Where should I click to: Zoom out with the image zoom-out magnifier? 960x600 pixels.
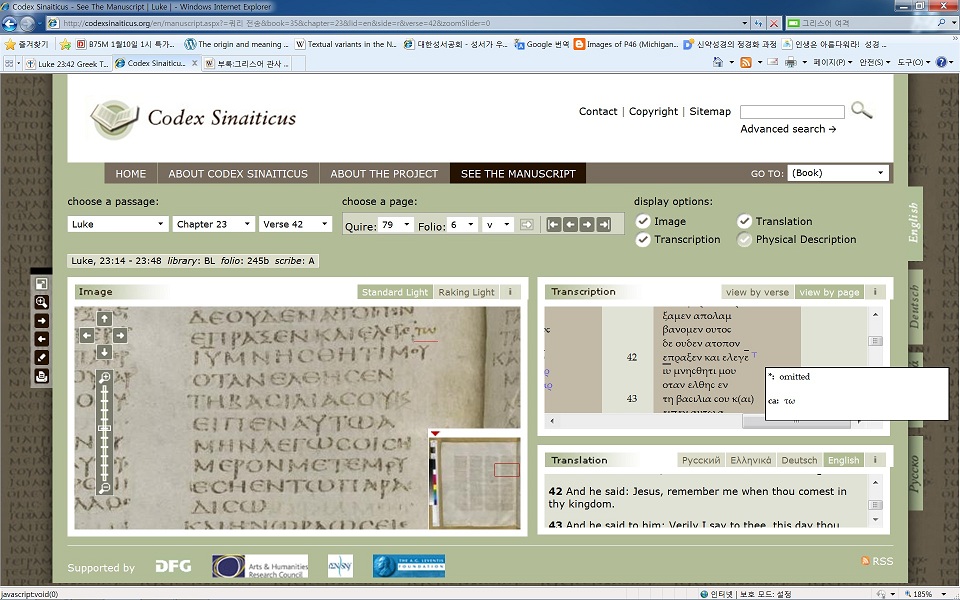[x=105, y=488]
